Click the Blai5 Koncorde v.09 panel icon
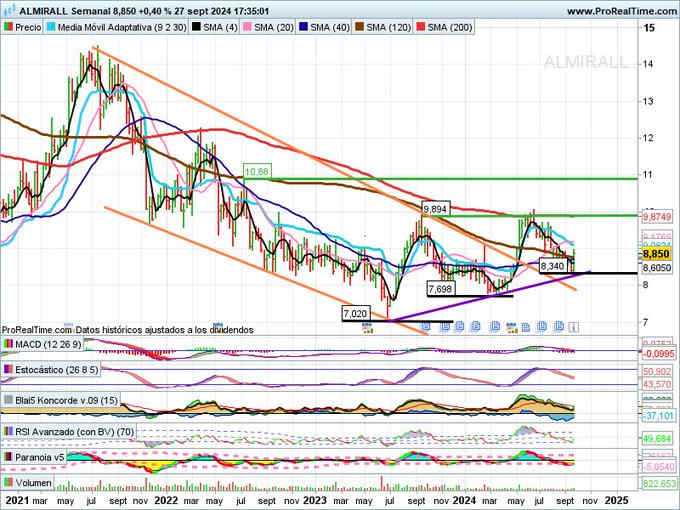The height and width of the screenshot is (510, 680). pyautogui.click(x=8, y=400)
